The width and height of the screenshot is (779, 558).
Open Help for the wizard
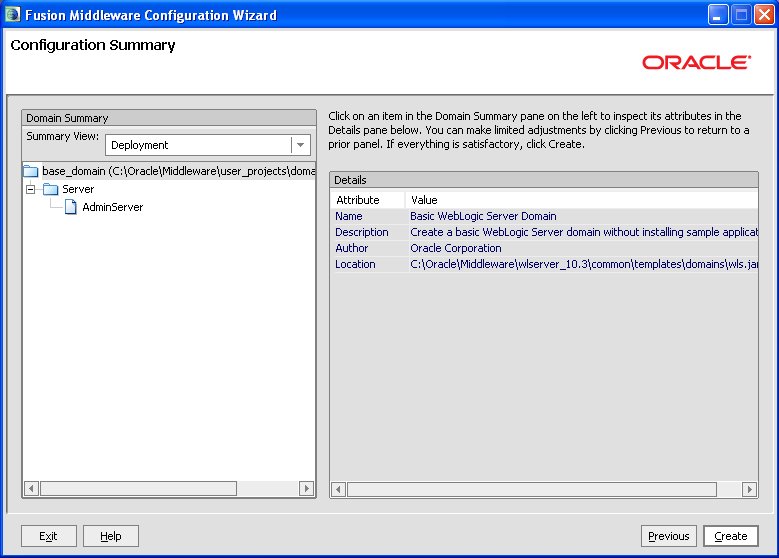pos(111,536)
